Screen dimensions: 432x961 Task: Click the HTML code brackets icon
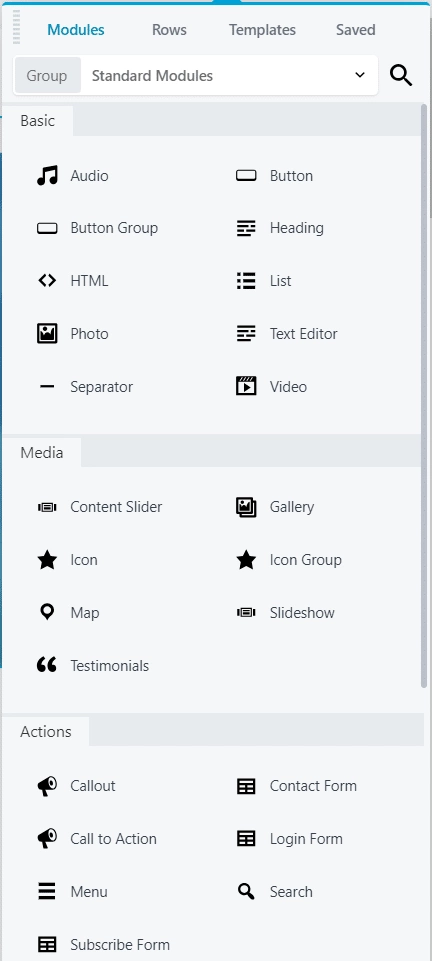coord(47,281)
